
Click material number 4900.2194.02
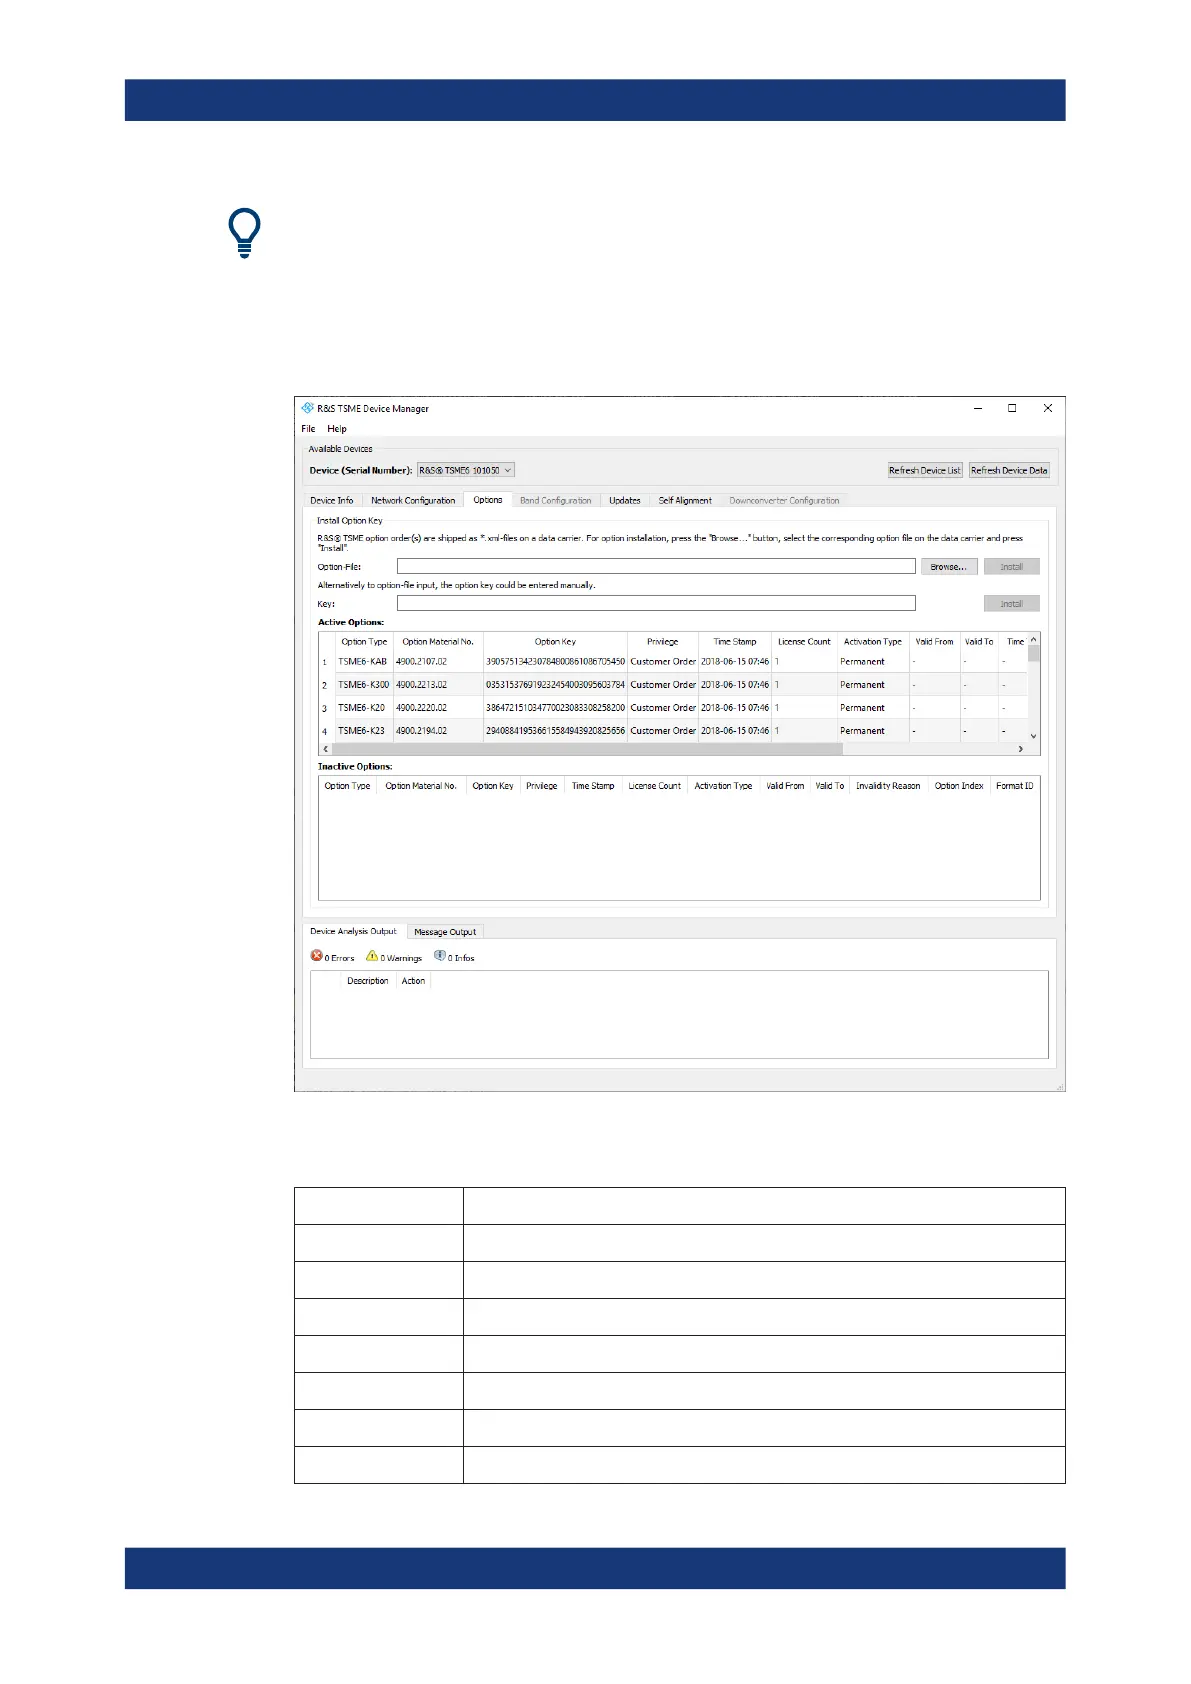click(421, 731)
